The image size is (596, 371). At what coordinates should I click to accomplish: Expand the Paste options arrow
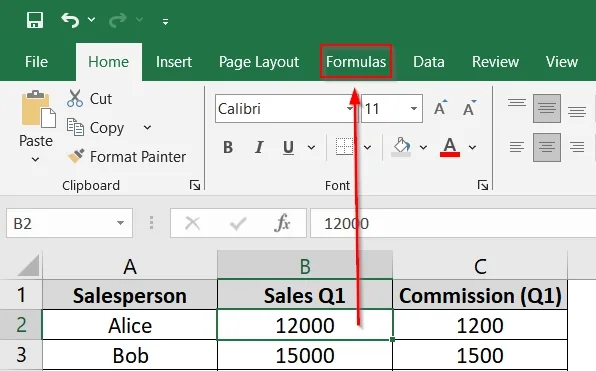tap(35, 159)
